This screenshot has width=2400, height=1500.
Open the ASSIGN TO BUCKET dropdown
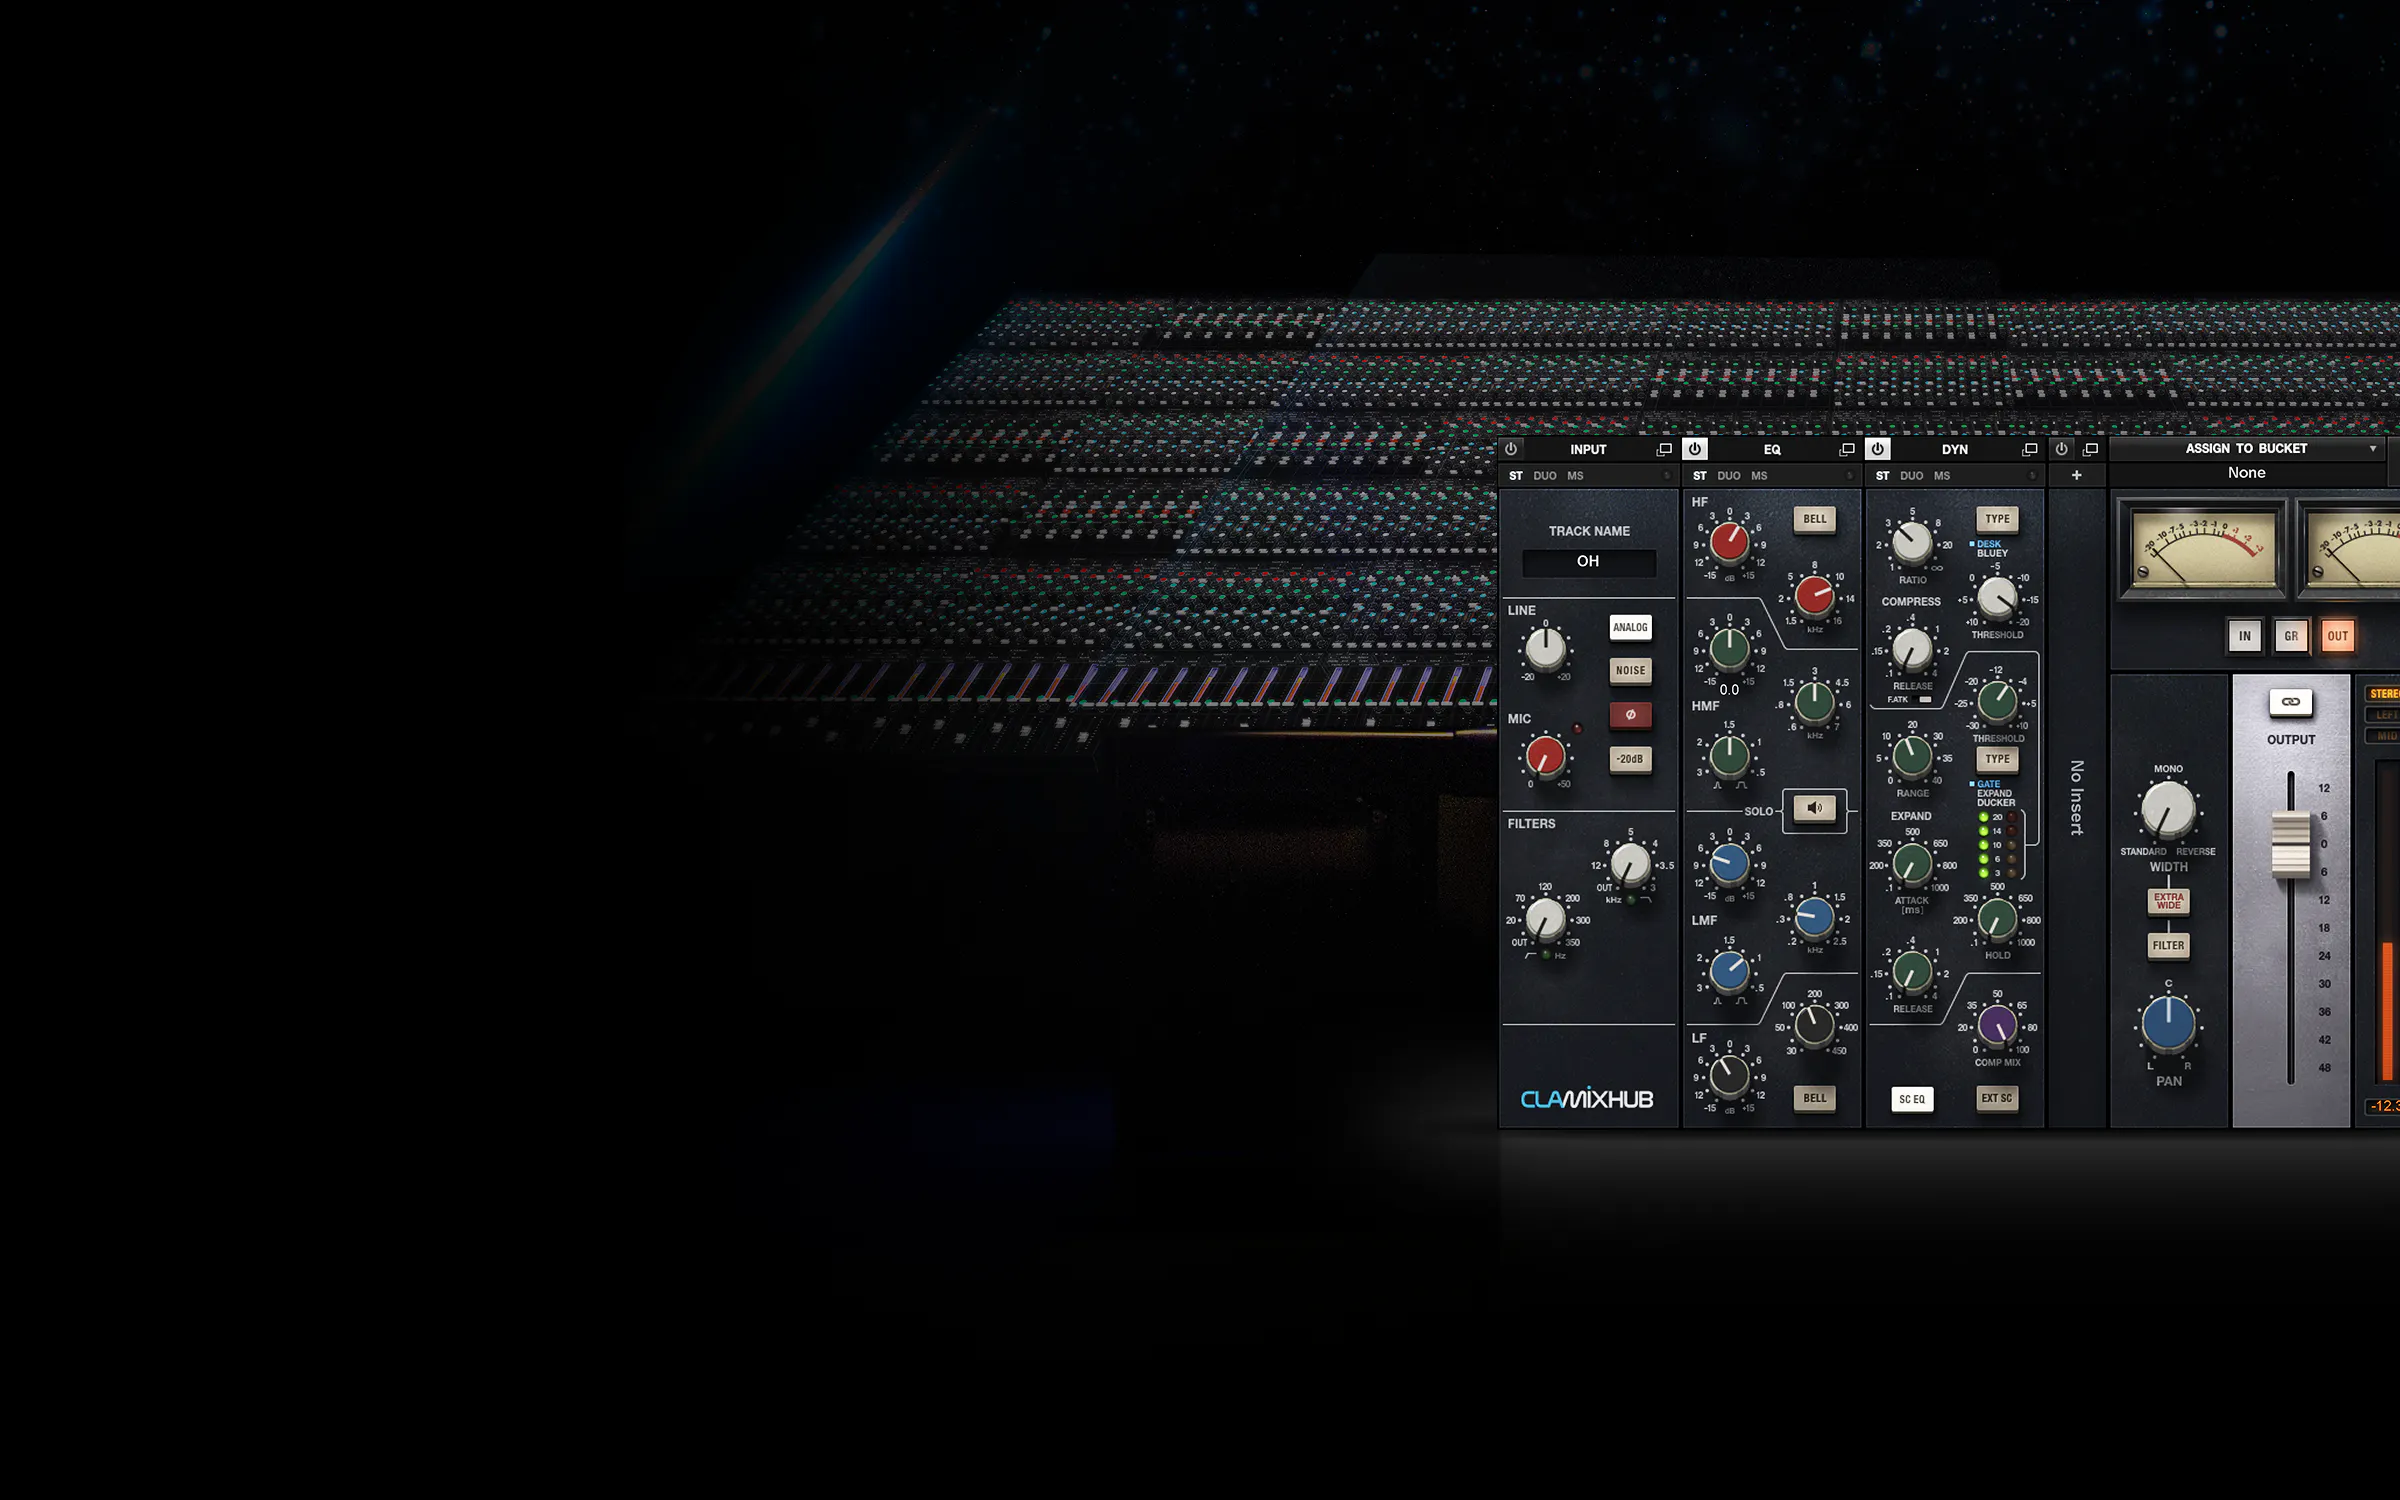click(2247, 449)
